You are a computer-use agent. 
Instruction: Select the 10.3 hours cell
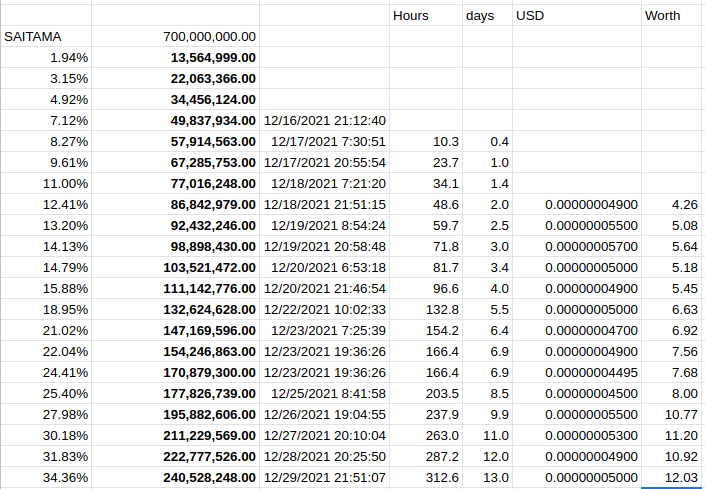tap(426, 142)
